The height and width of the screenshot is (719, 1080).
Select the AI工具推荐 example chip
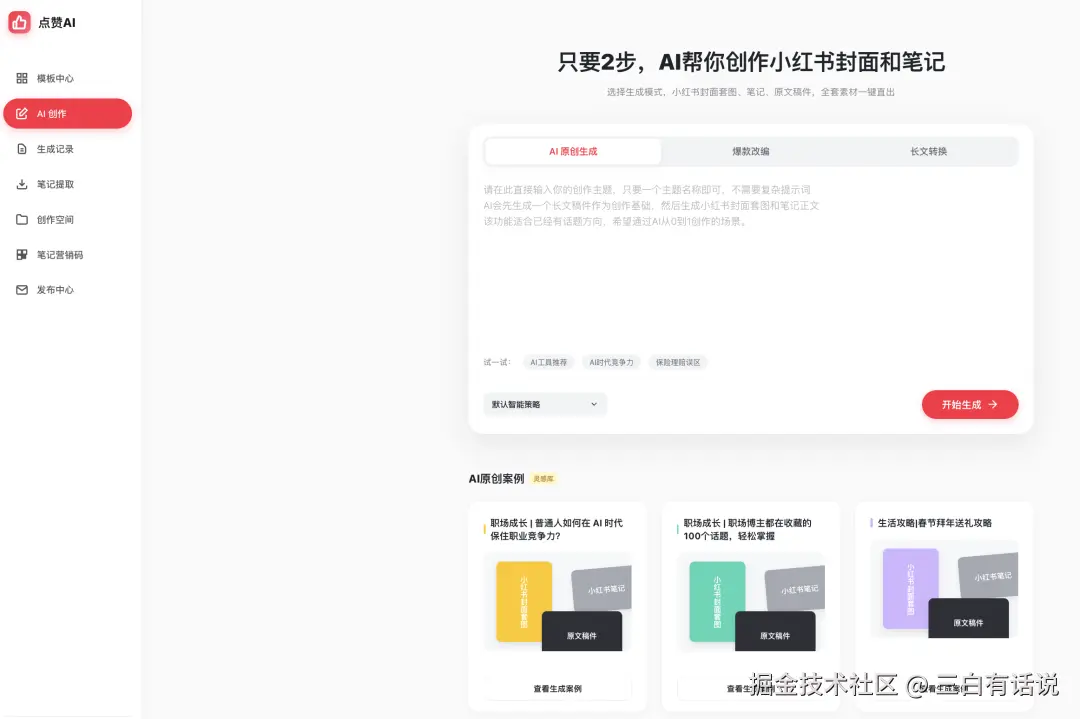(x=548, y=363)
